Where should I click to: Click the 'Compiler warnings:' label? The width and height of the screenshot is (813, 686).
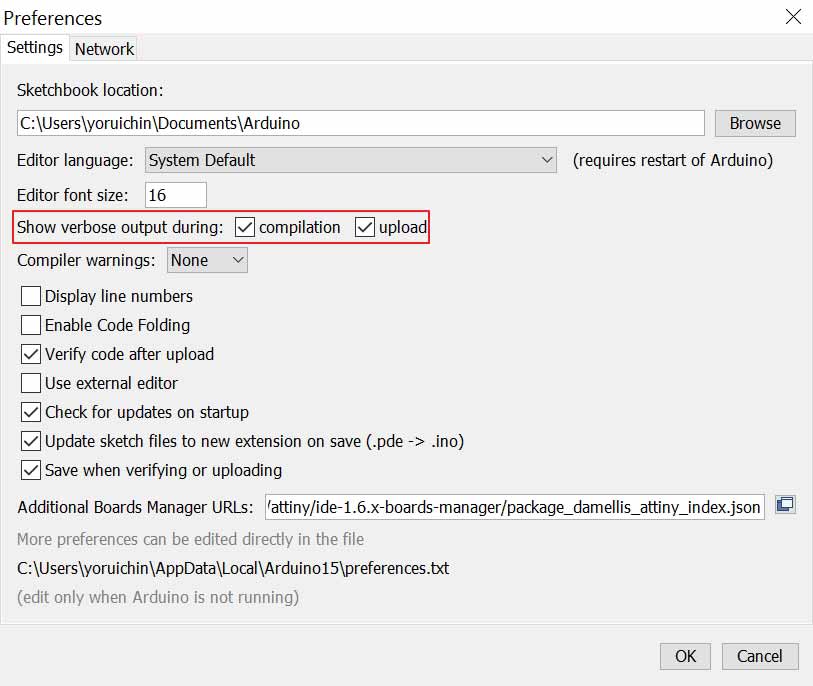86,260
